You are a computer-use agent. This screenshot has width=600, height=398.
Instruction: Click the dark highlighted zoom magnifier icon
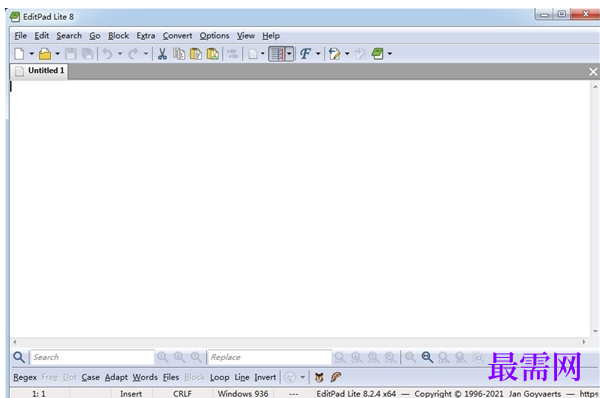pos(427,357)
